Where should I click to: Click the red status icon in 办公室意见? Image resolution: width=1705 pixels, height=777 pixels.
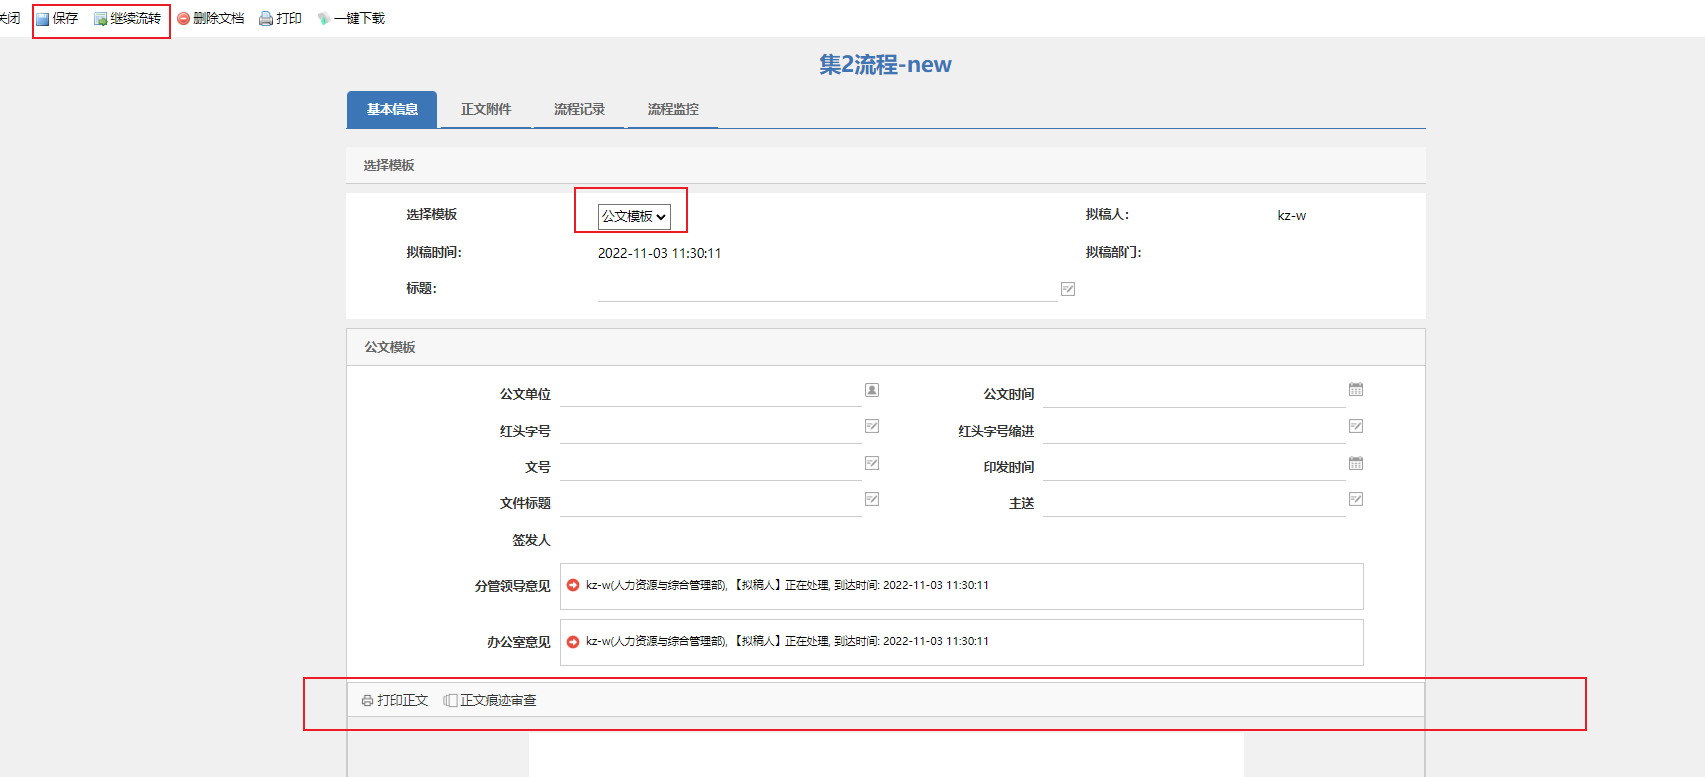[573, 641]
